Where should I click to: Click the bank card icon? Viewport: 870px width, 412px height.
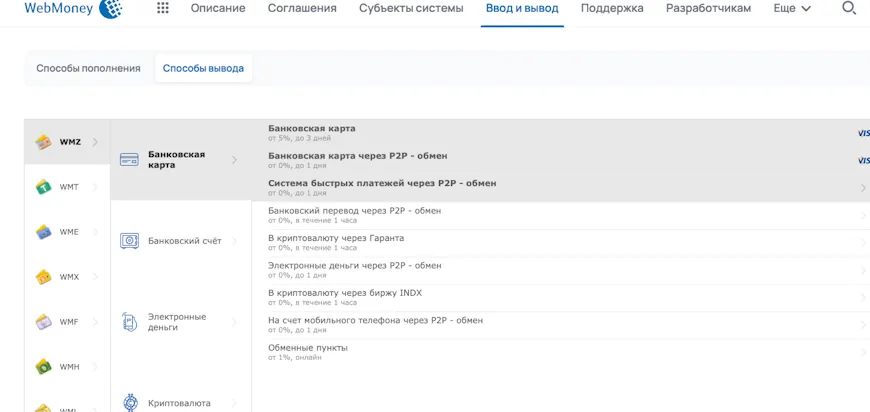click(x=129, y=160)
